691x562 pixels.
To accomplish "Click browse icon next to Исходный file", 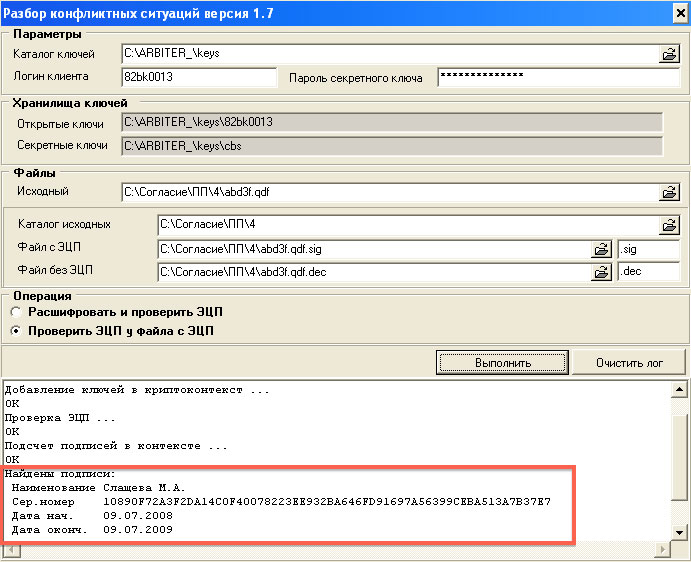I will tap(669, 192).
